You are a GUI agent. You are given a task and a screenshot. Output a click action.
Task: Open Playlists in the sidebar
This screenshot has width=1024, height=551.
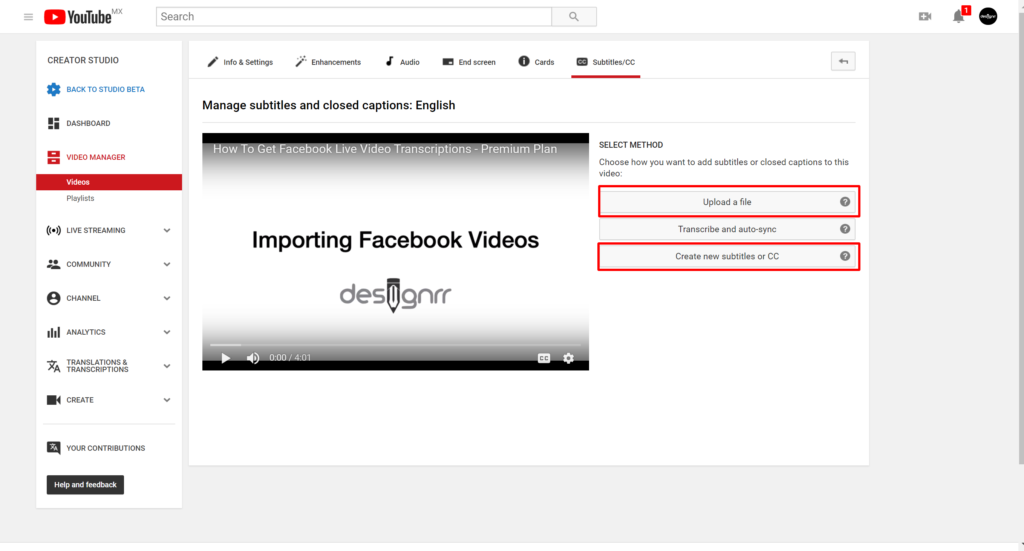coord(80,198)
